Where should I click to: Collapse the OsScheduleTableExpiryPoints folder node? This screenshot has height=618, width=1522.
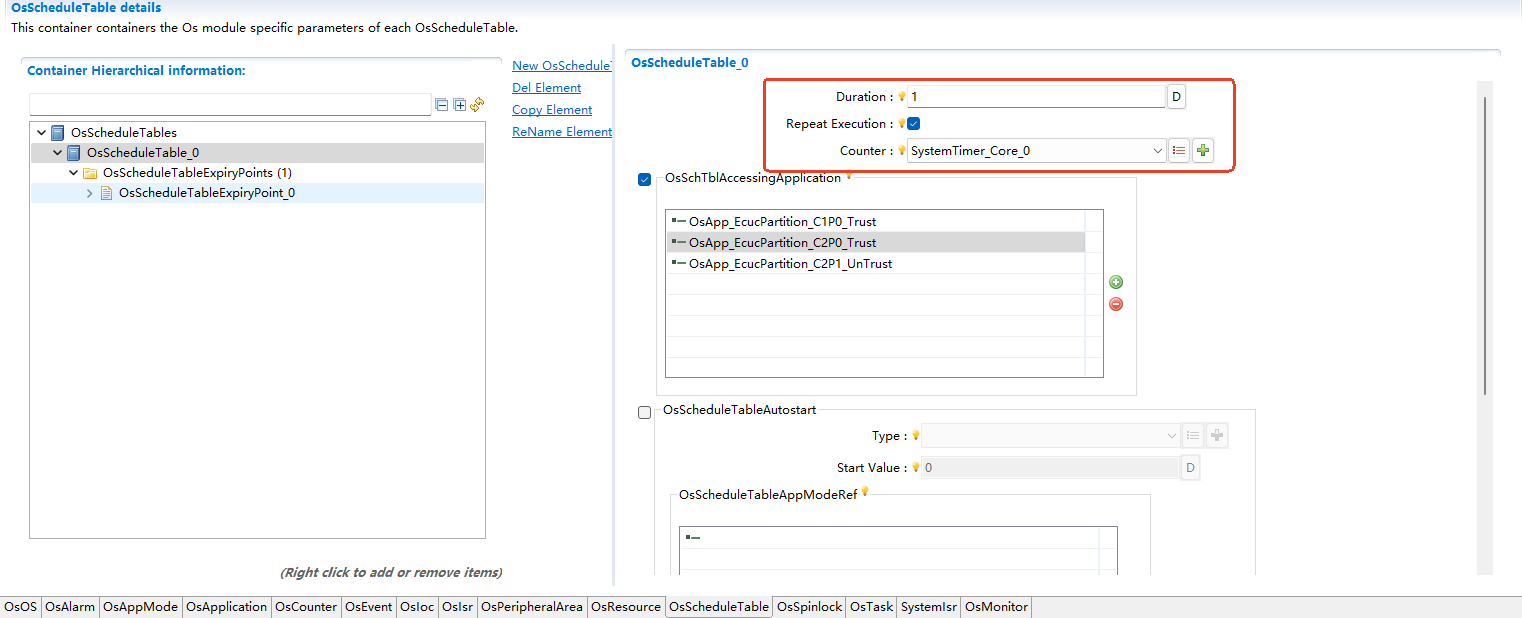pos(74,173)
